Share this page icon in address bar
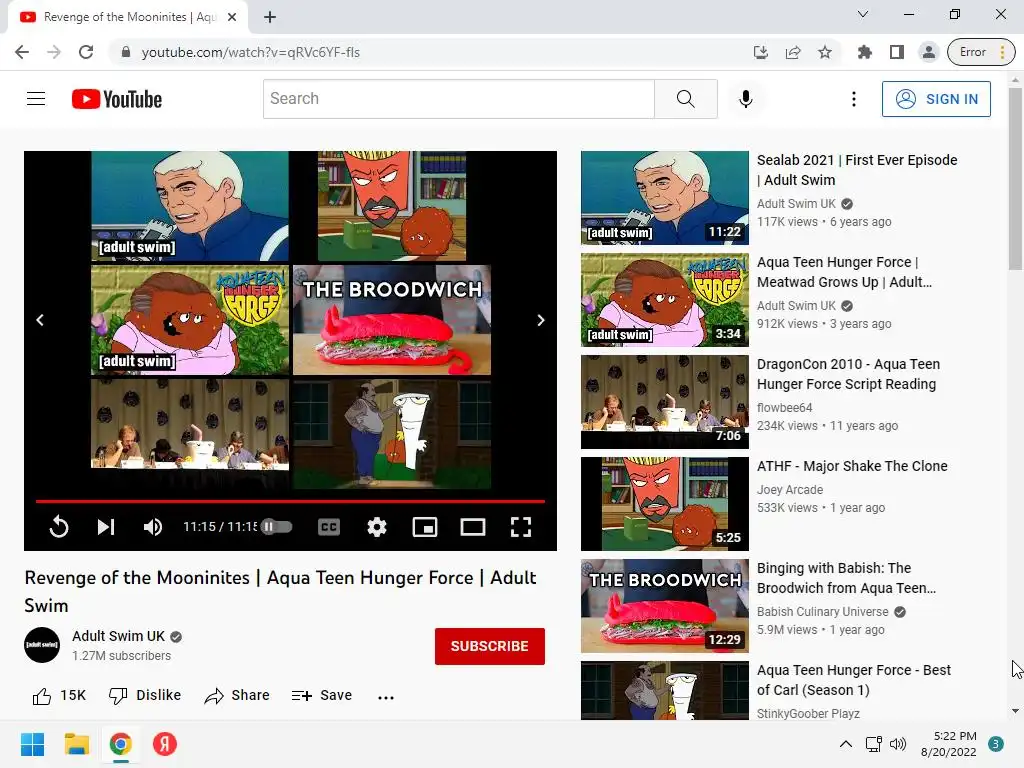Screen dimensions: 1024x768 [793, 52]
